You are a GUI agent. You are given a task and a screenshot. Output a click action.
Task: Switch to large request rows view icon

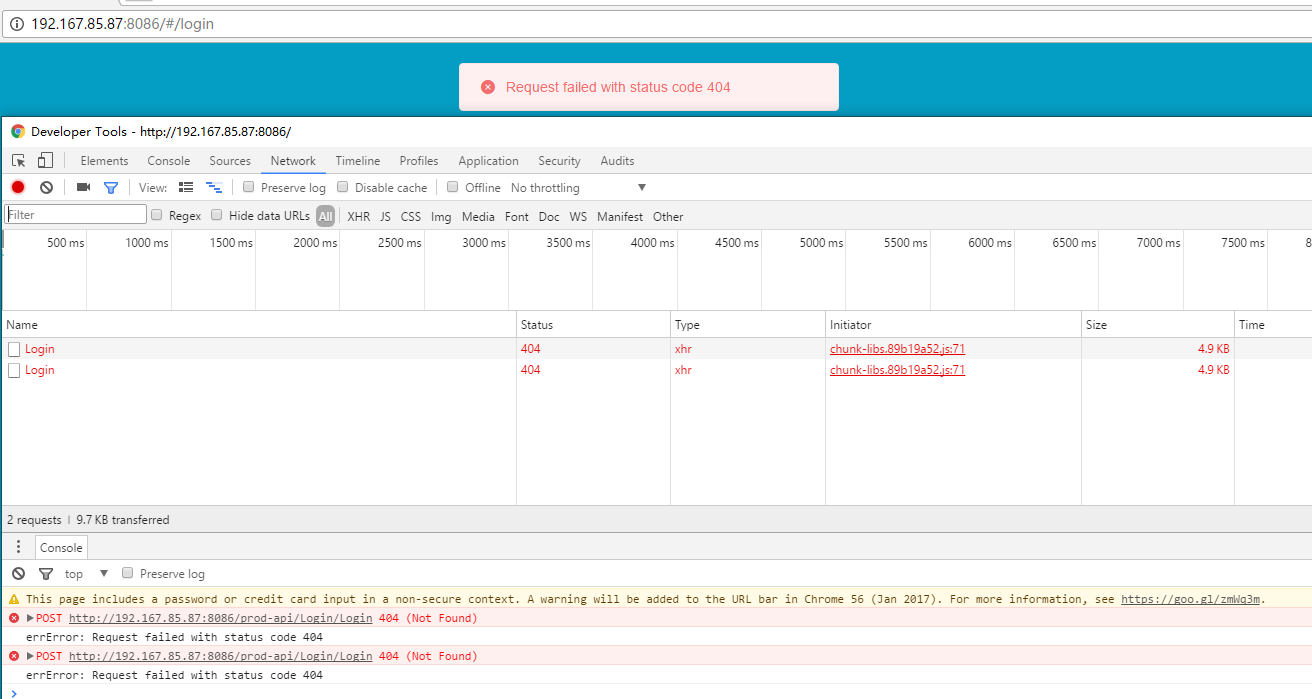pyautogui.click(x=186, y=187)
